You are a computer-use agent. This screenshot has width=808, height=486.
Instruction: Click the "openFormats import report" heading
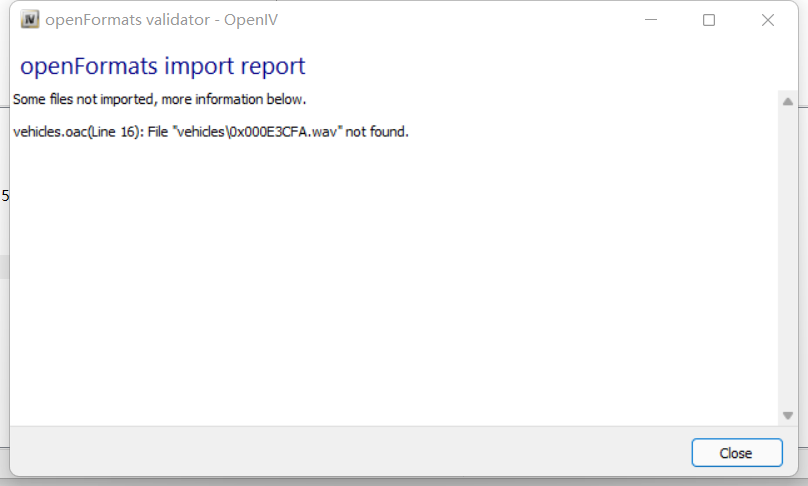pyautogui.click(x=163, y=66)
